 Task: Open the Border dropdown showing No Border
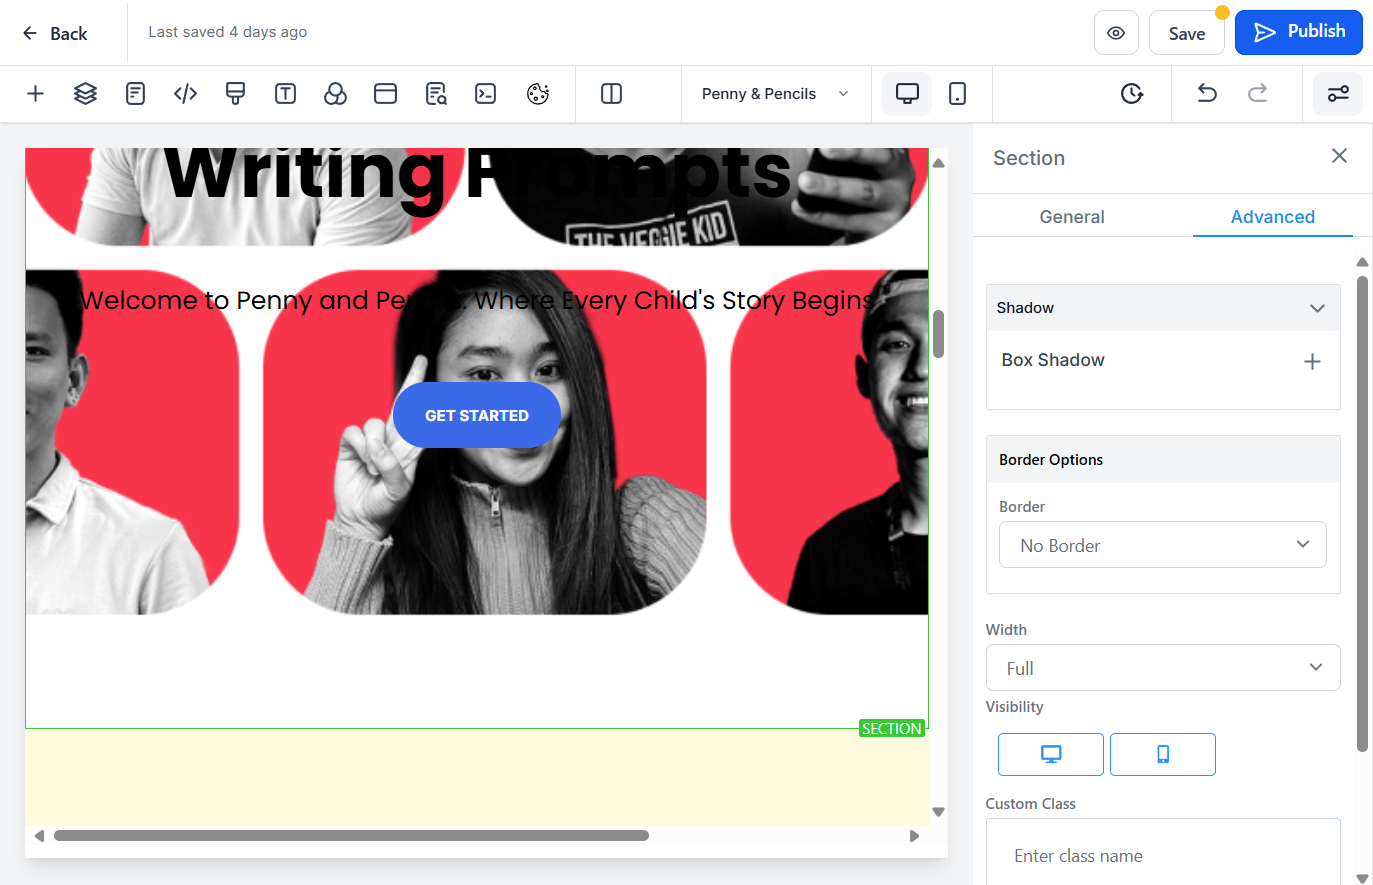1163,545
